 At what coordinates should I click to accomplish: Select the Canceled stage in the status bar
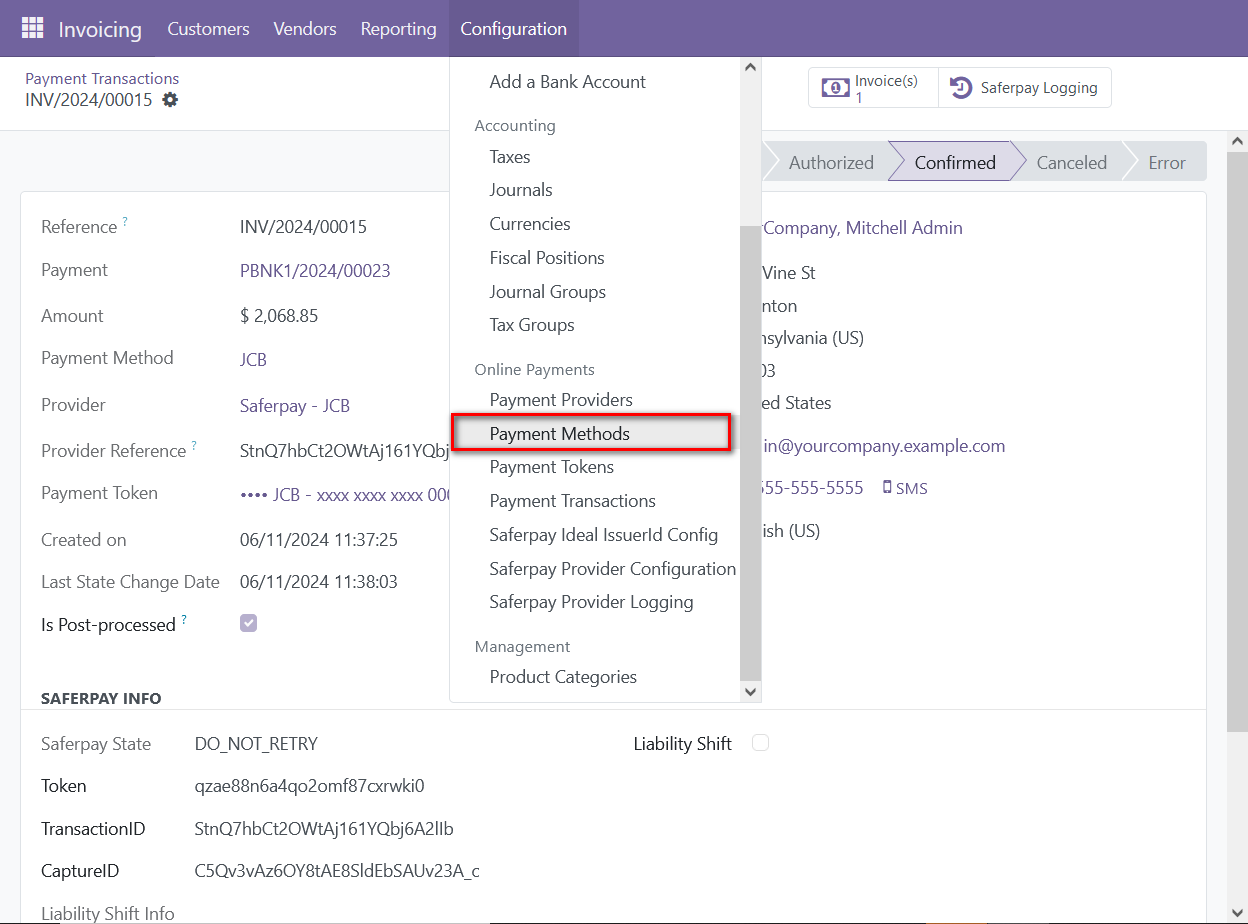(1071, 161)
